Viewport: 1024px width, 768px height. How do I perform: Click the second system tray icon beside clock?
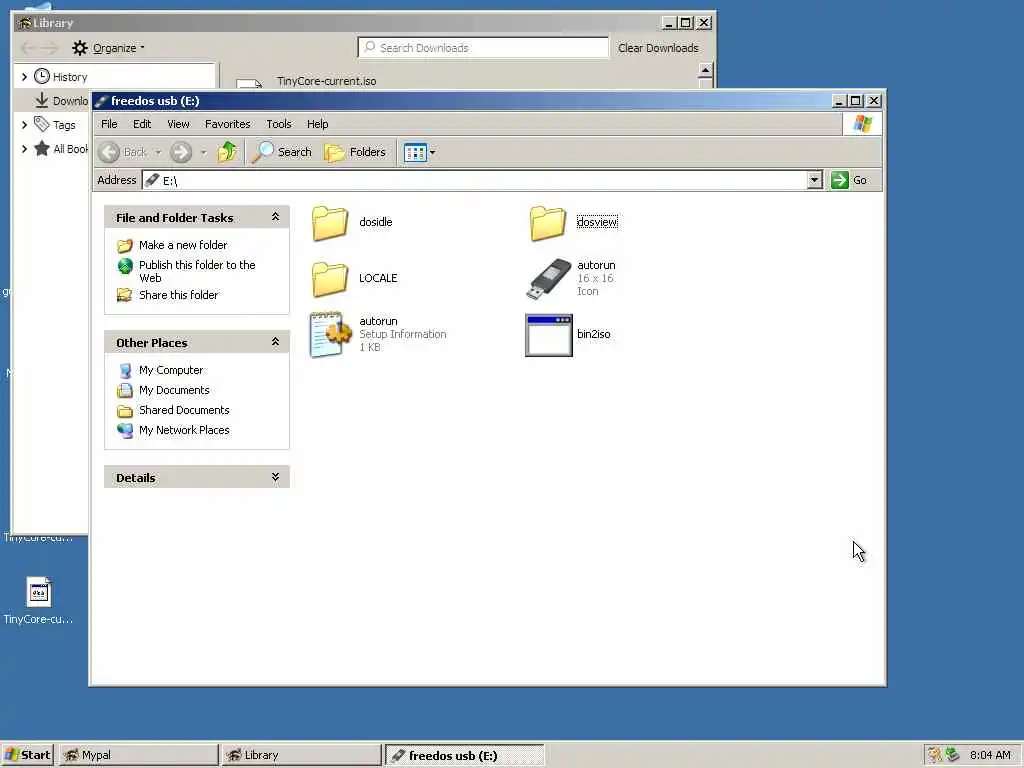(x=953, y=755)
